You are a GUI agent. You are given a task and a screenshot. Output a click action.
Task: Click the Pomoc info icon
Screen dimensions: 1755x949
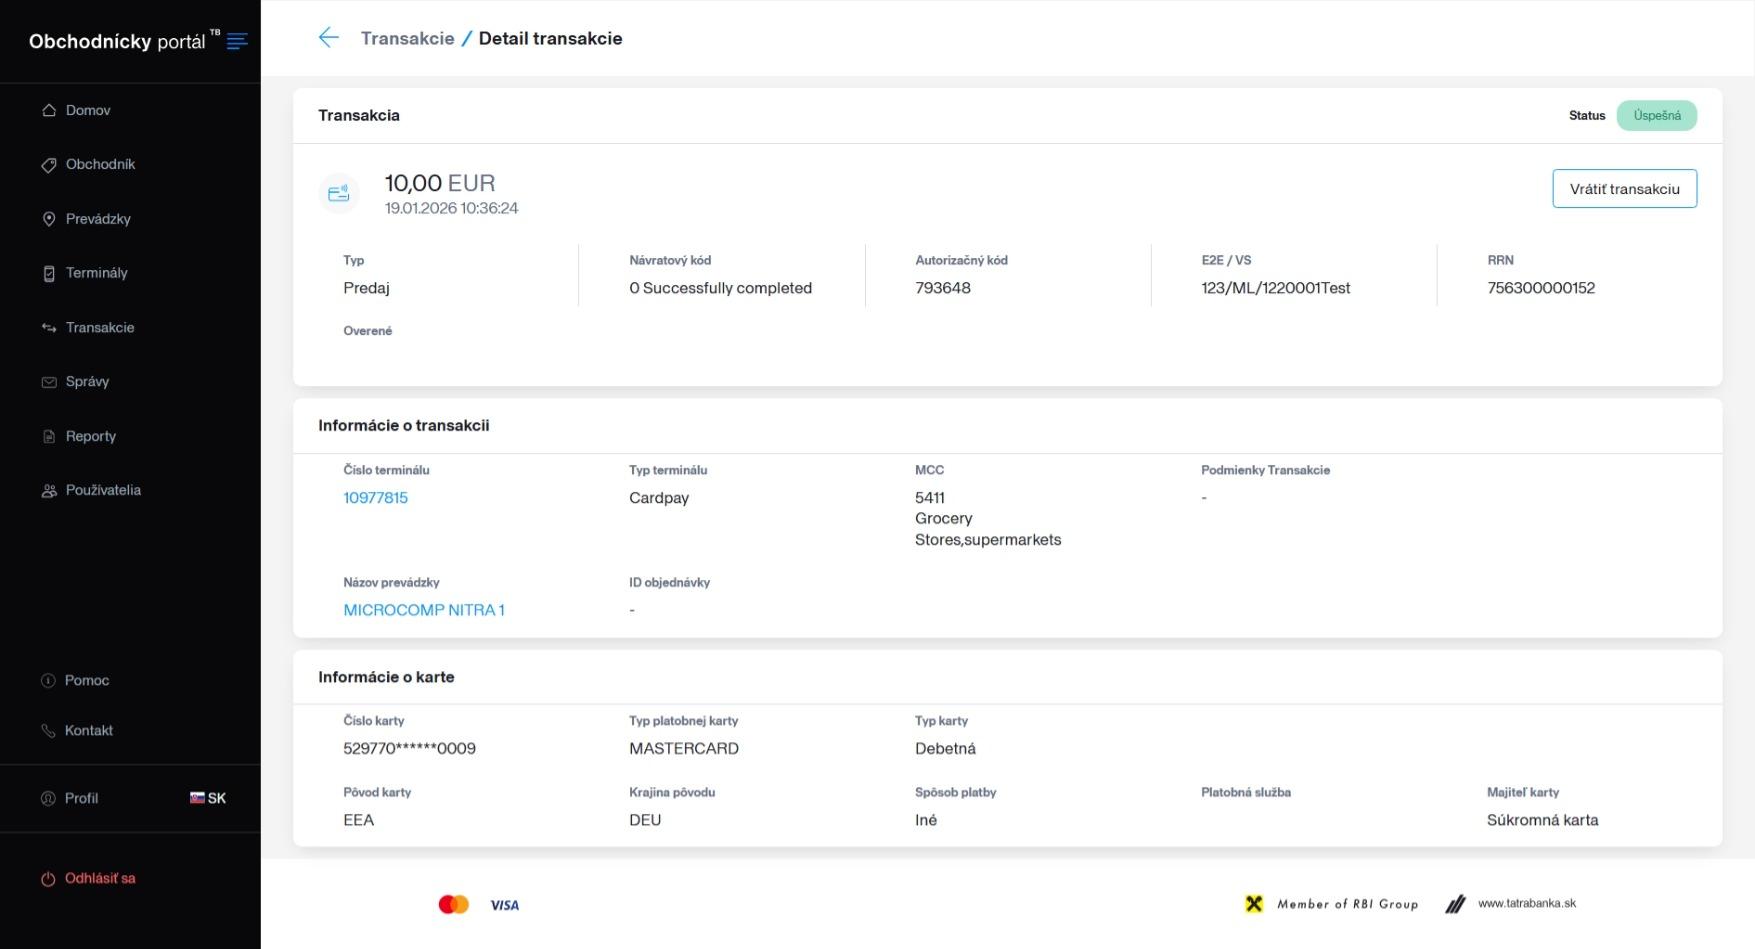pyautogui.click(x=49, y=680)
